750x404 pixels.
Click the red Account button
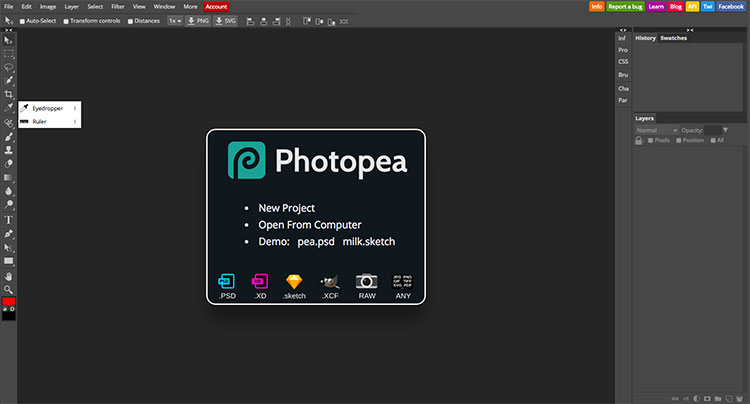coord(216,7)
